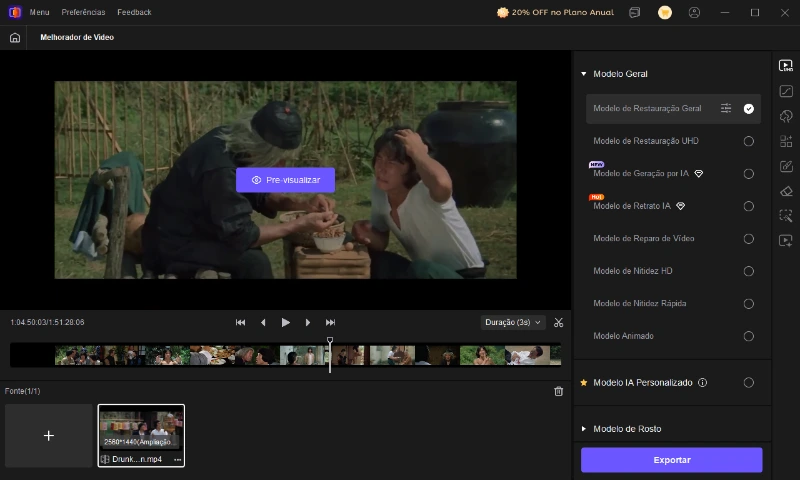Open settings sliders for Restauração Geral model
Image resolution: width=800 pixels, height=480 pixels.
726,108
